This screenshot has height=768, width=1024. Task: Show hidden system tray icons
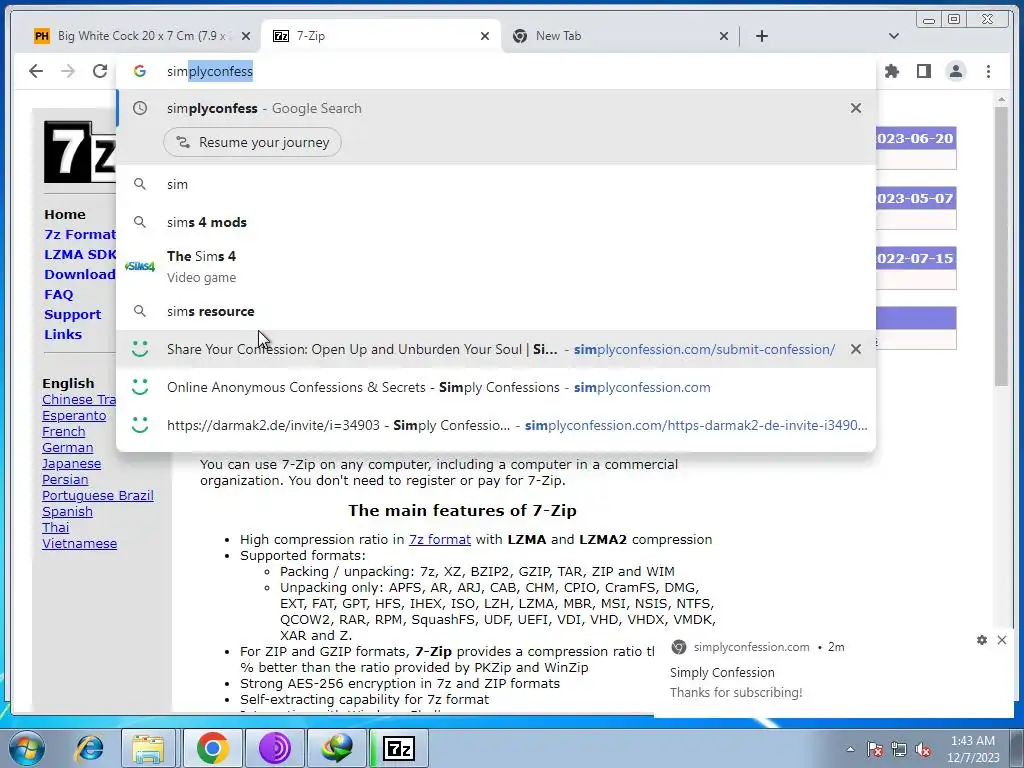[850, 749]
